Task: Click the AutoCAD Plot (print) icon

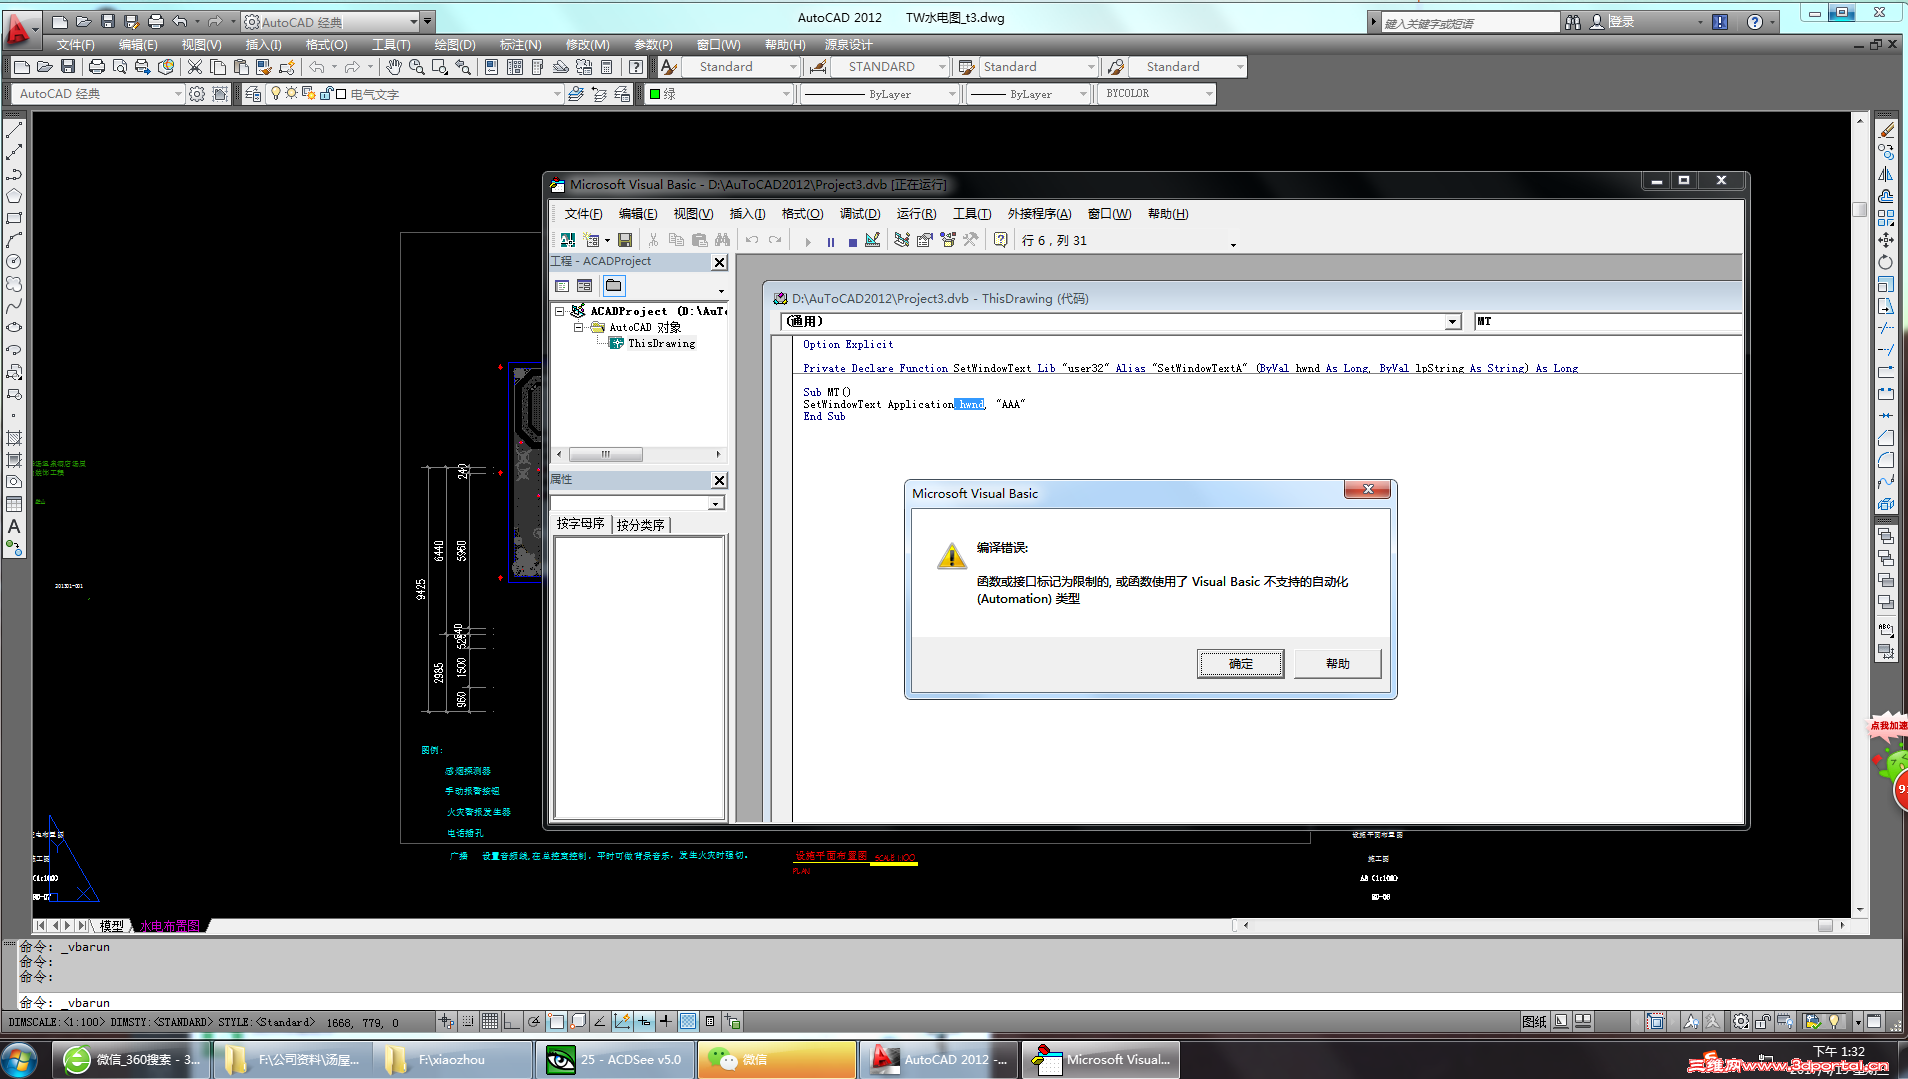Action: tap(97, 67)
